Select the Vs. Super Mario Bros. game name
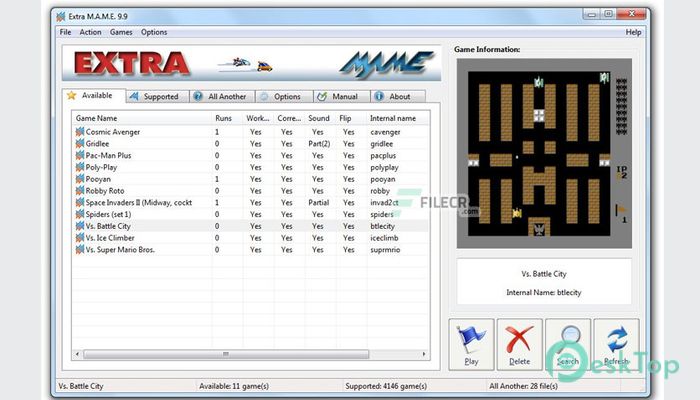The height and width of the screenshot is (400, 700). click(120, 250)
